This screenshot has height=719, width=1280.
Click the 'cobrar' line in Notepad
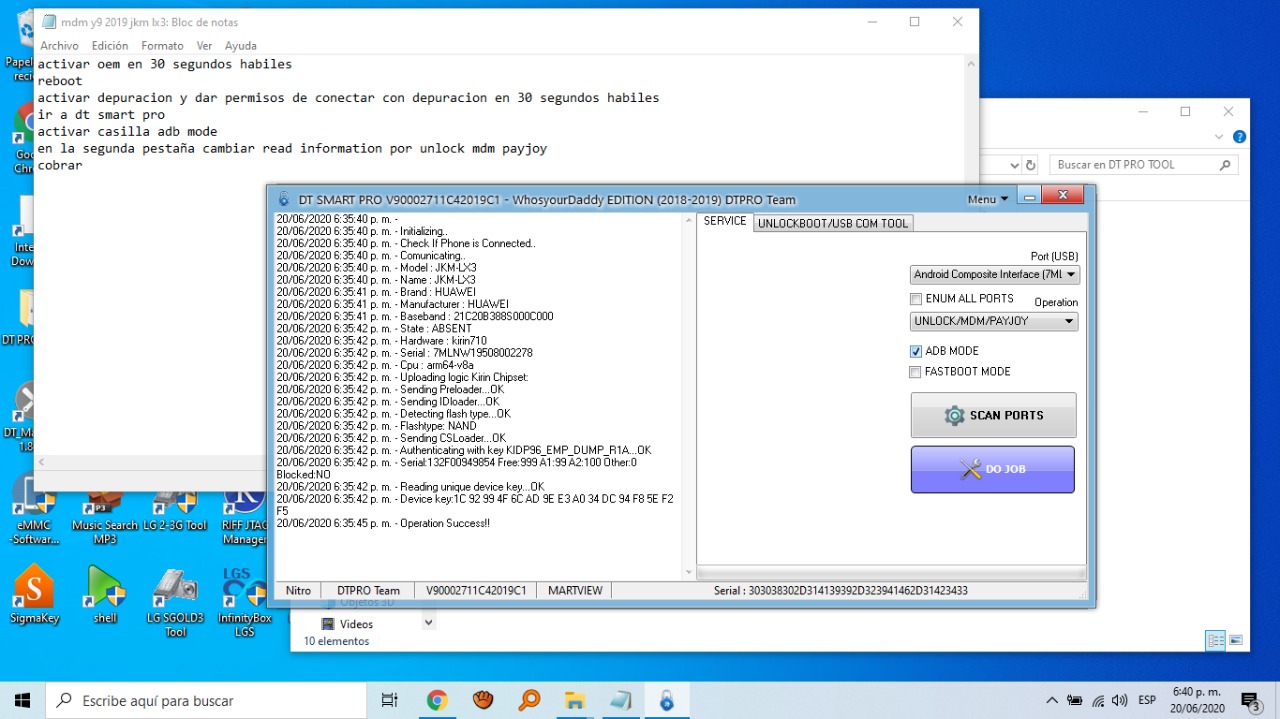[60, 165]
